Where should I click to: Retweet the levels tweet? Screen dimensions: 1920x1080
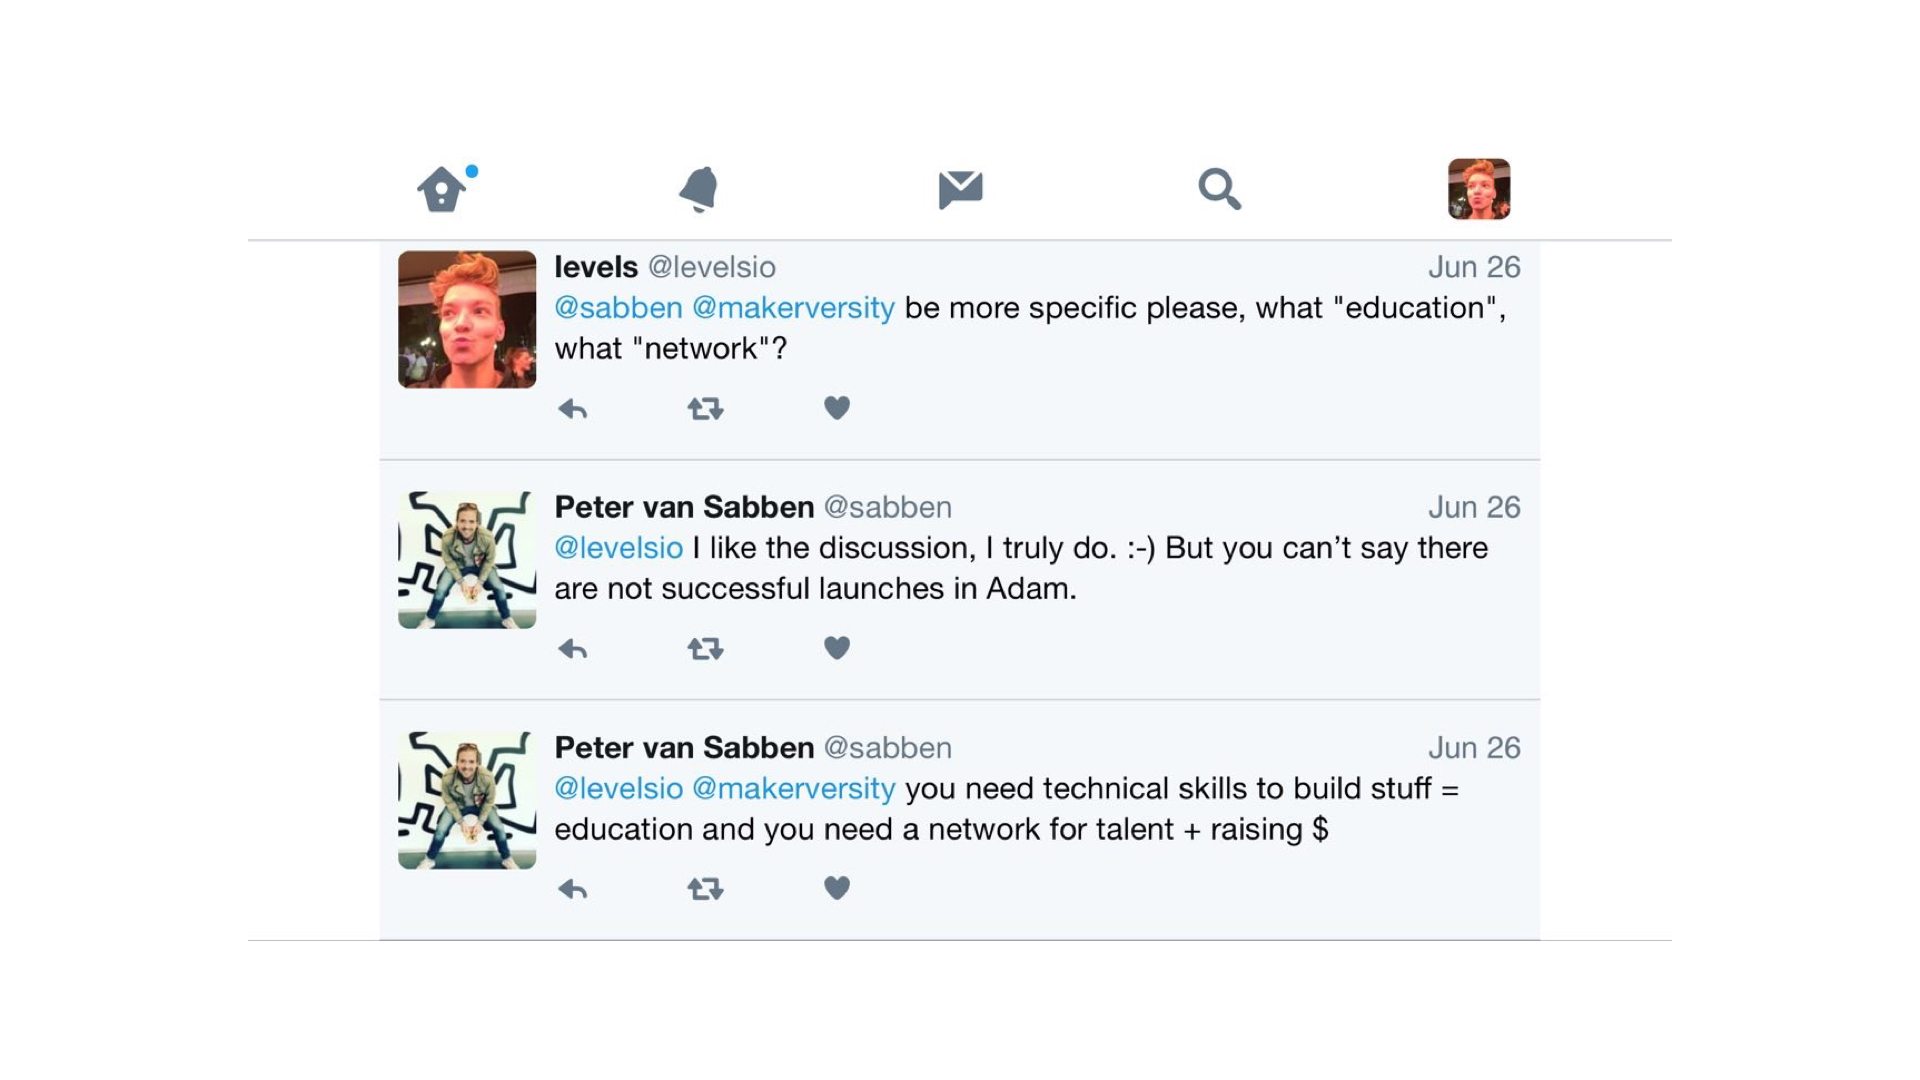tap(705, 409)
